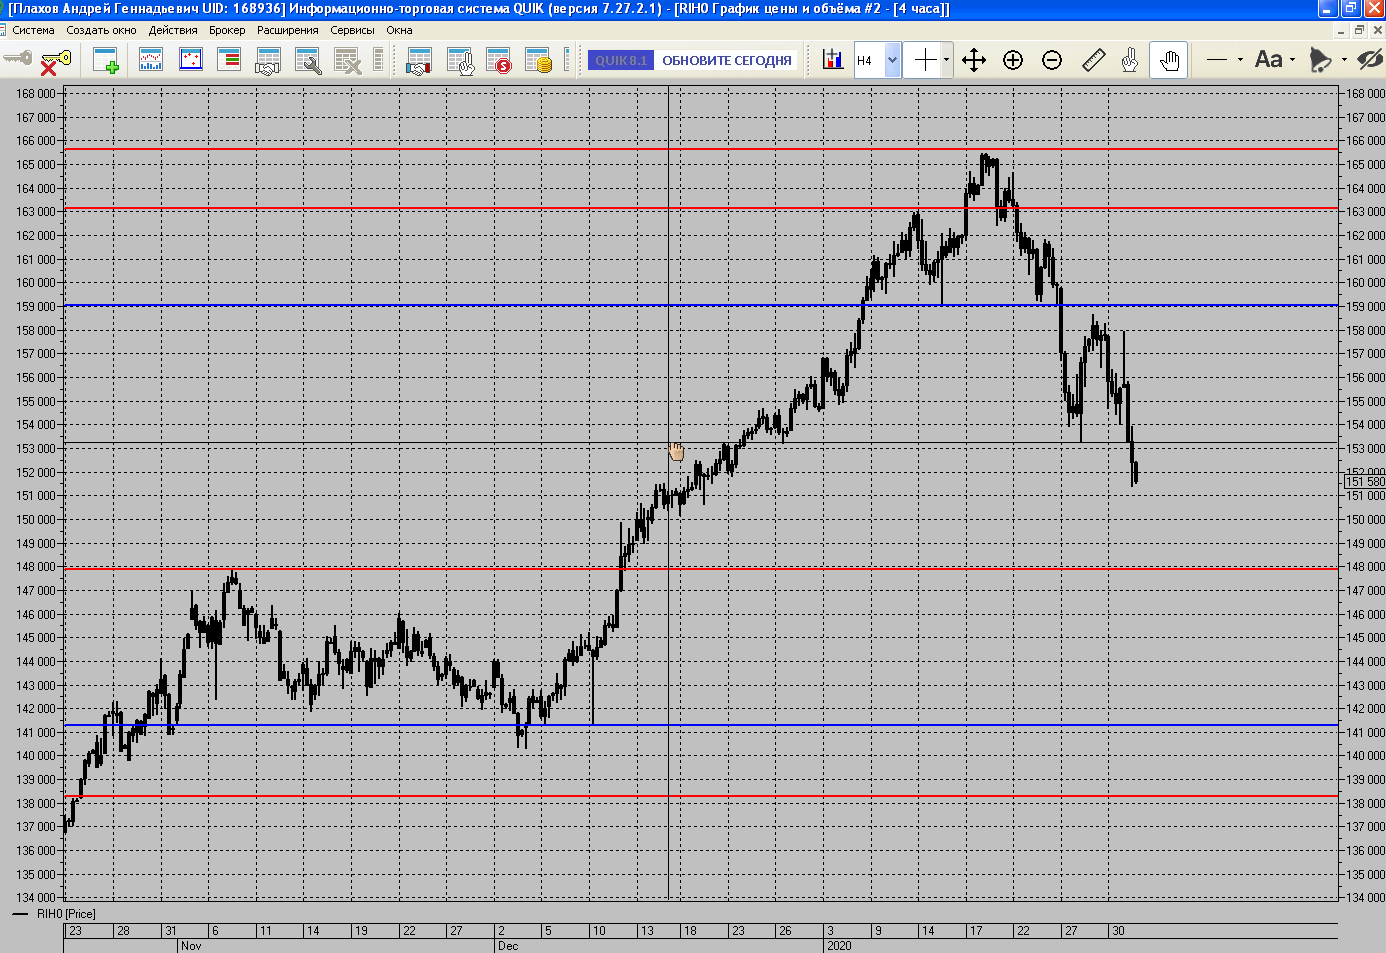Select the red line at 163 000 level
This screenshot has width=1386, height=953.
click(701, 208)
